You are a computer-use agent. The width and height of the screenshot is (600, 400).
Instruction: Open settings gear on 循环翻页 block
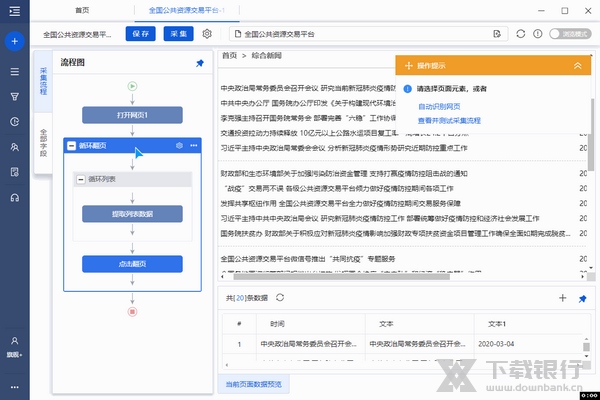click(179, 145)
